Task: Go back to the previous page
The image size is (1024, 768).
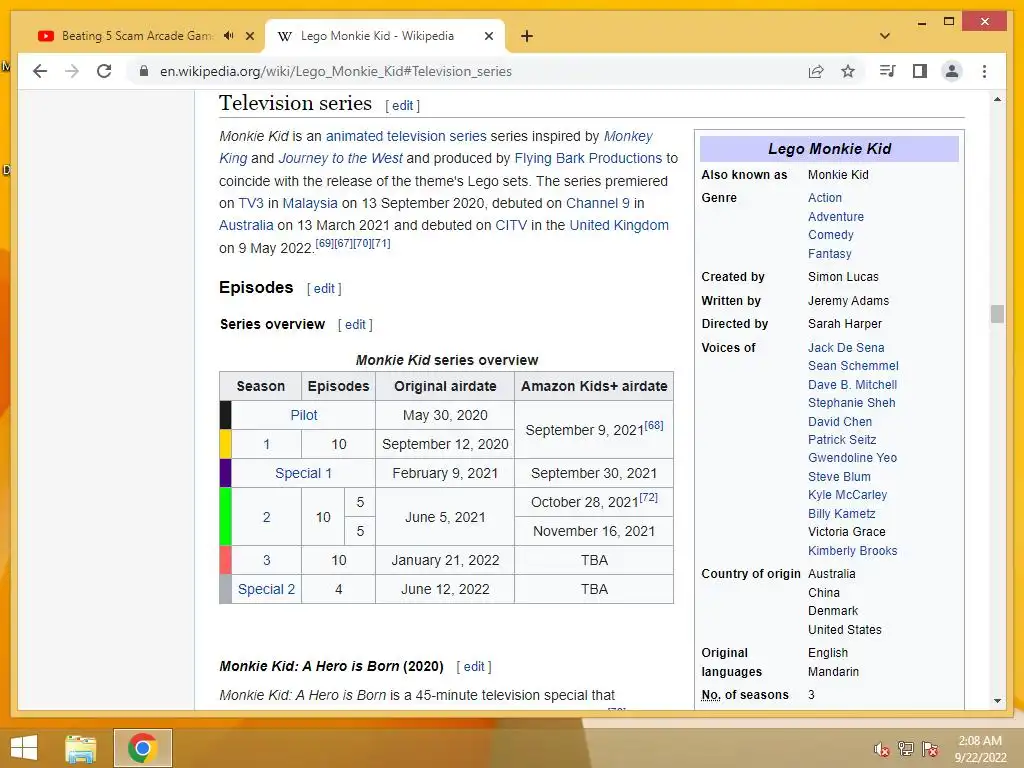Action: click(x=40, y=71)
